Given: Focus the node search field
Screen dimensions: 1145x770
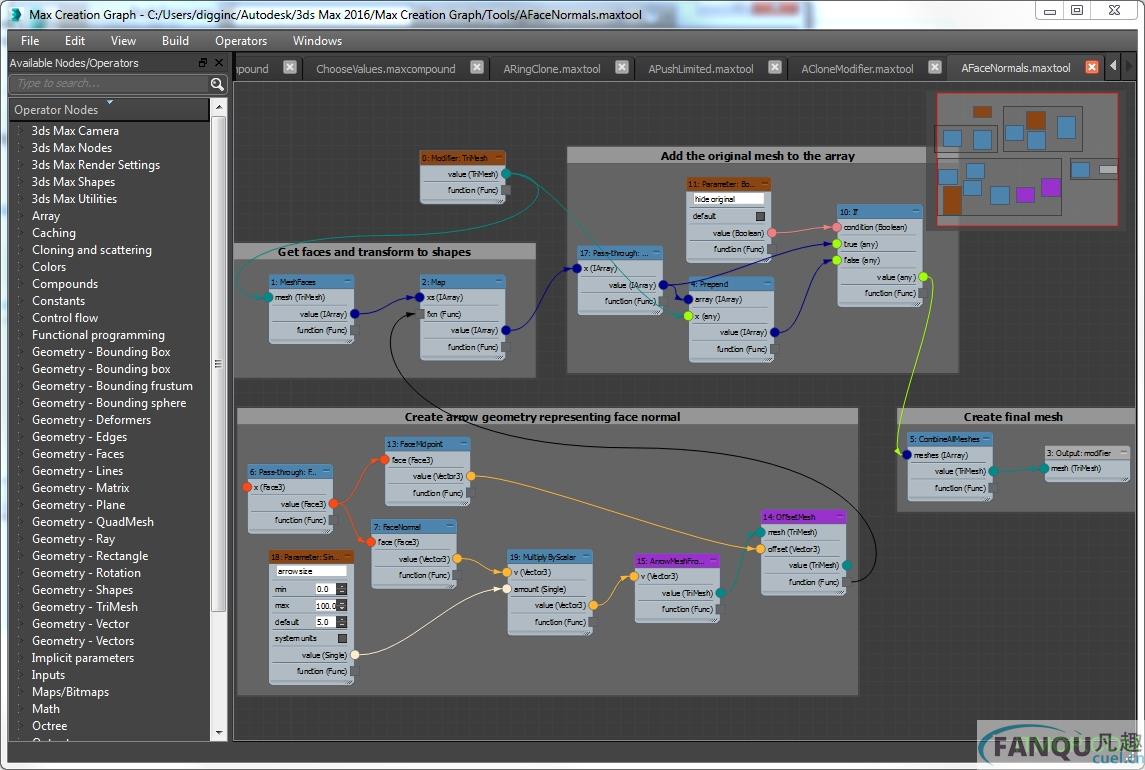Looking at the screenshot, I should (110, 84).
